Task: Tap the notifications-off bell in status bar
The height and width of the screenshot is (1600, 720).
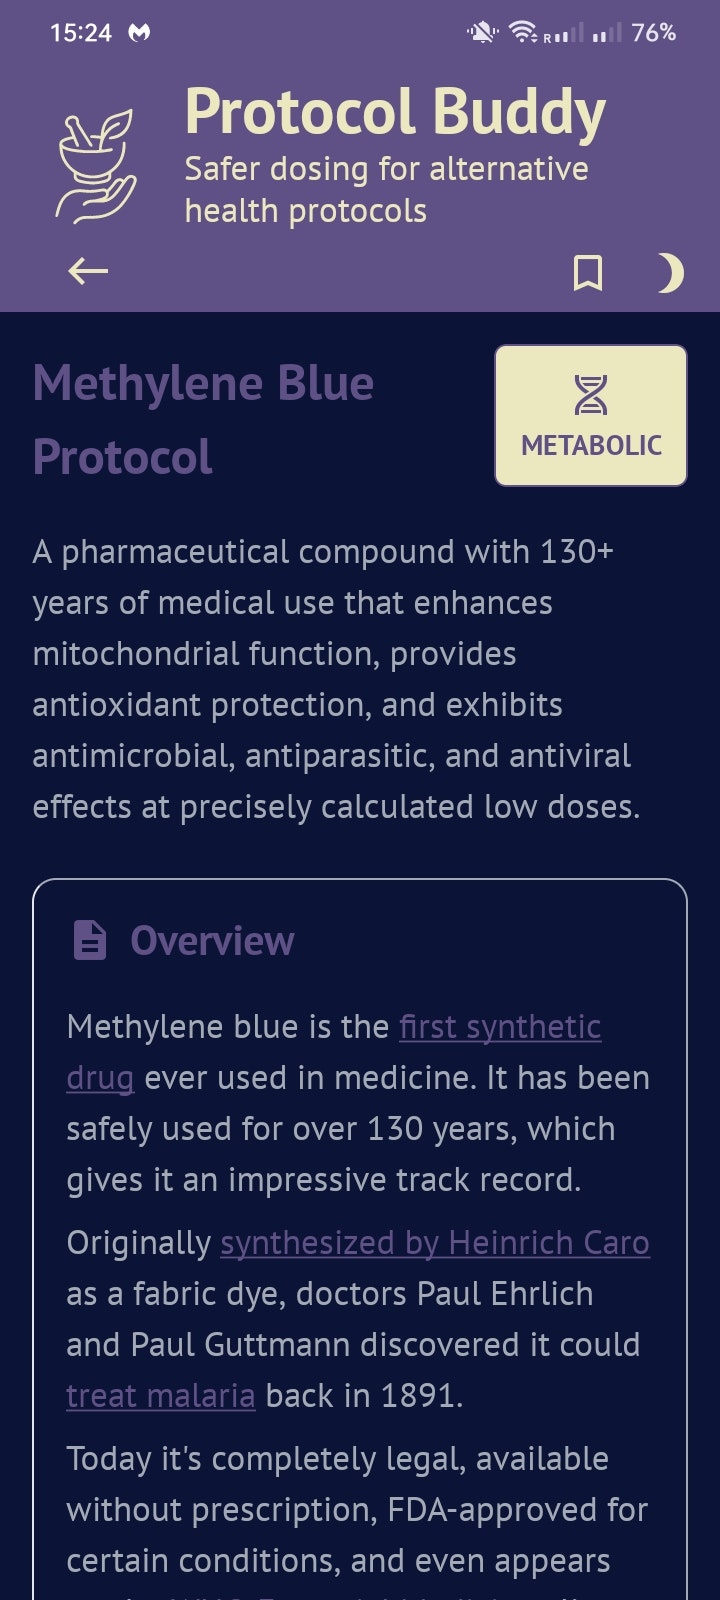Action: tap(481, 32)
